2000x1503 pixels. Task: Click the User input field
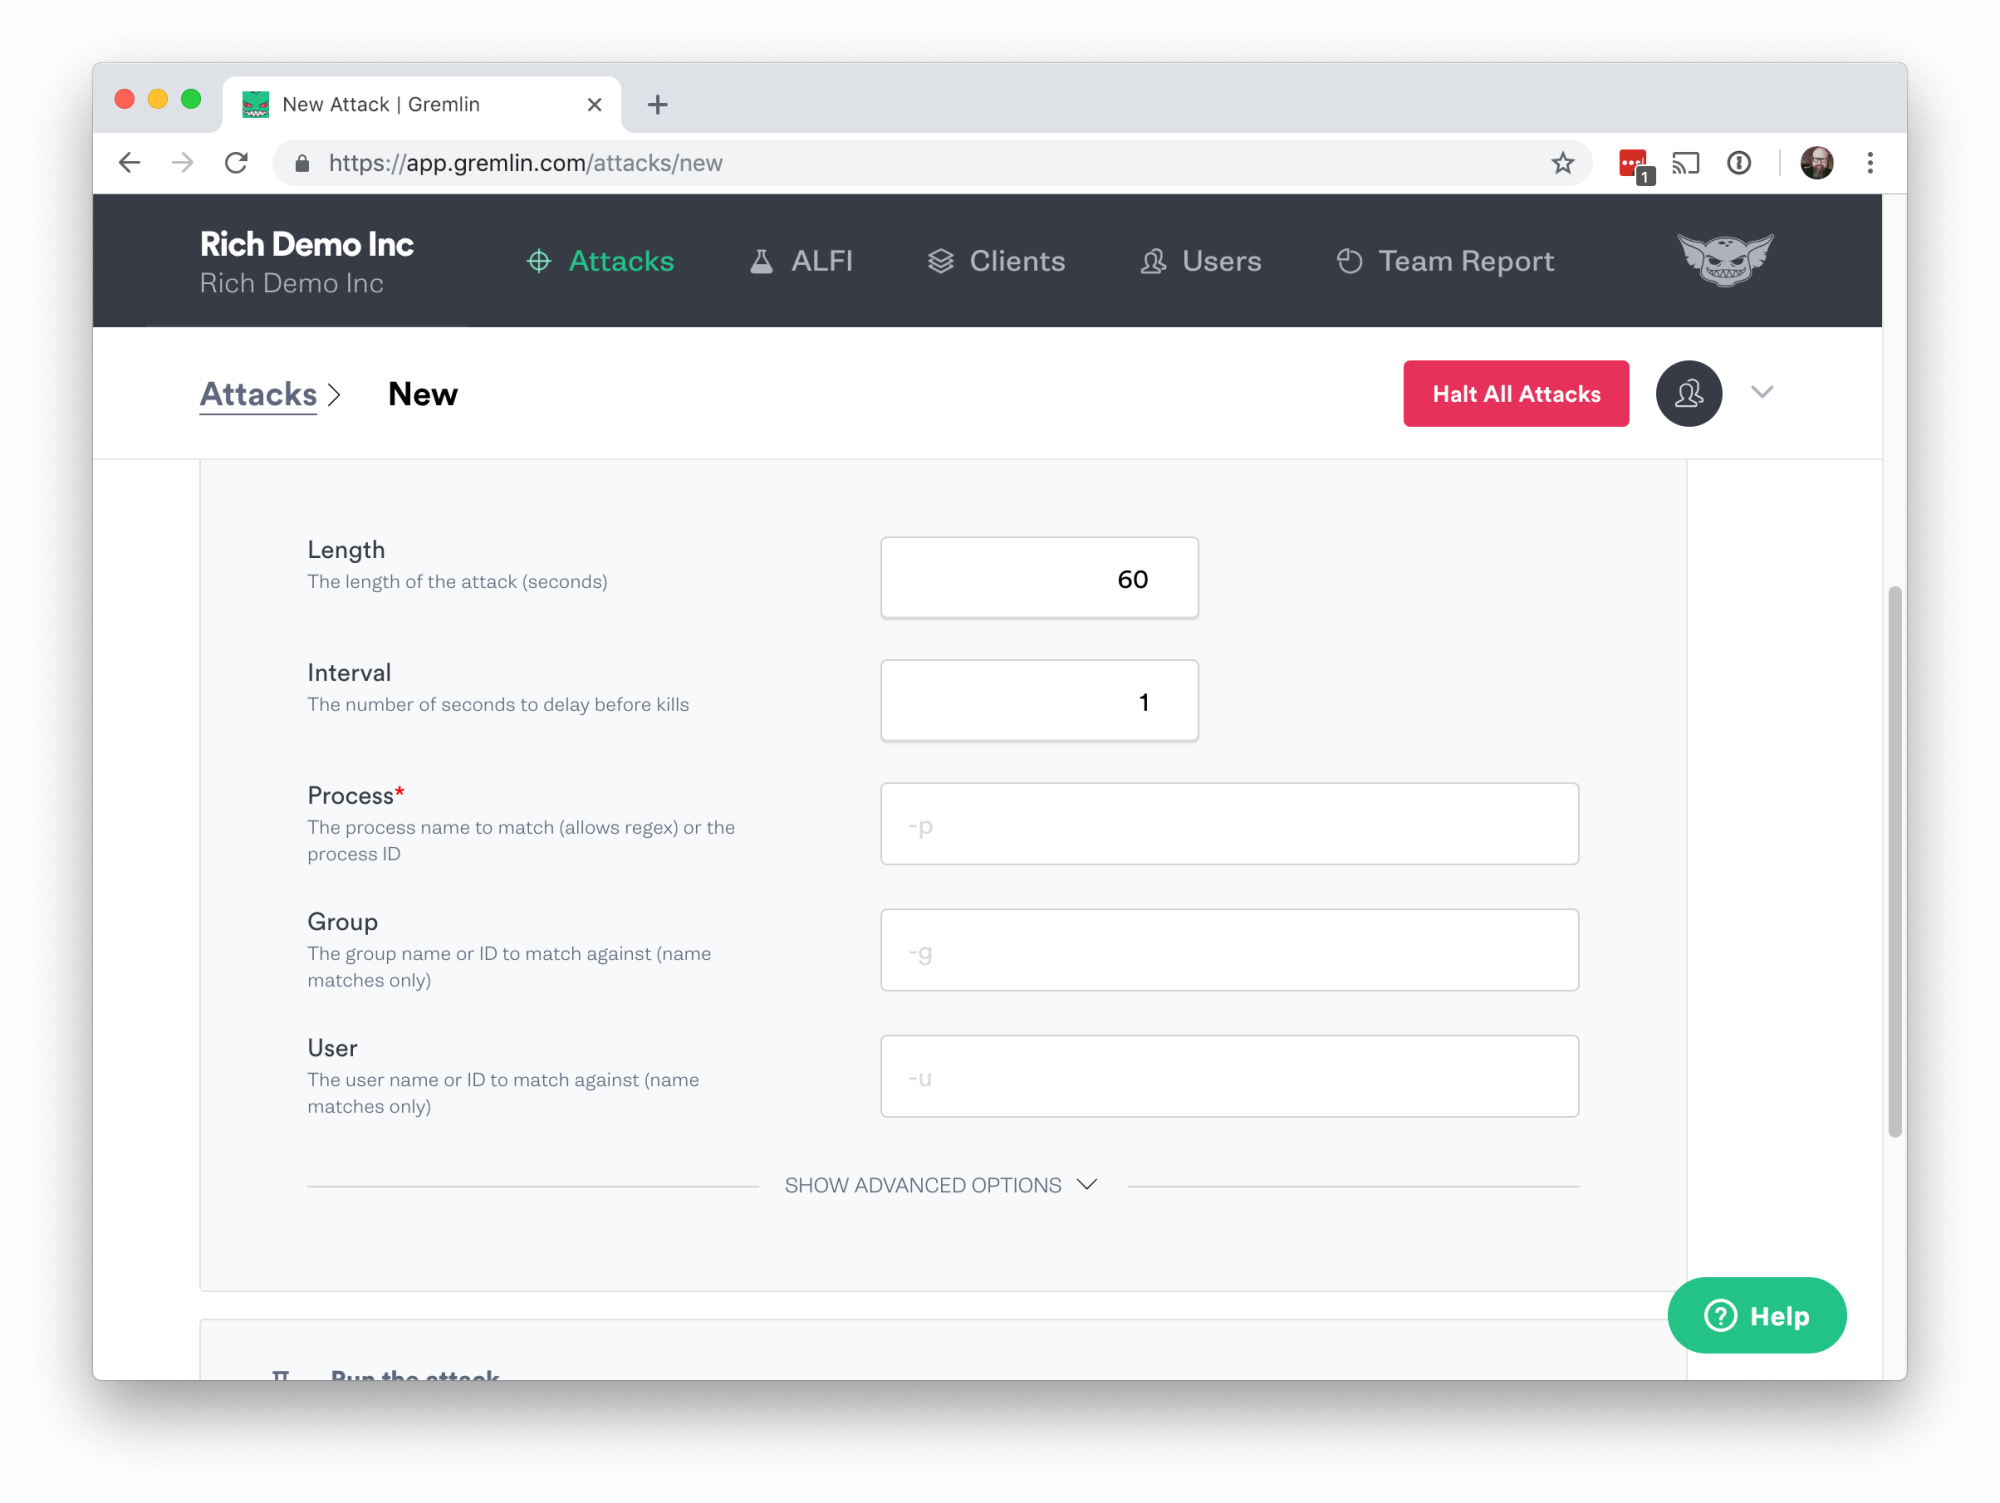point(1230,1075)
